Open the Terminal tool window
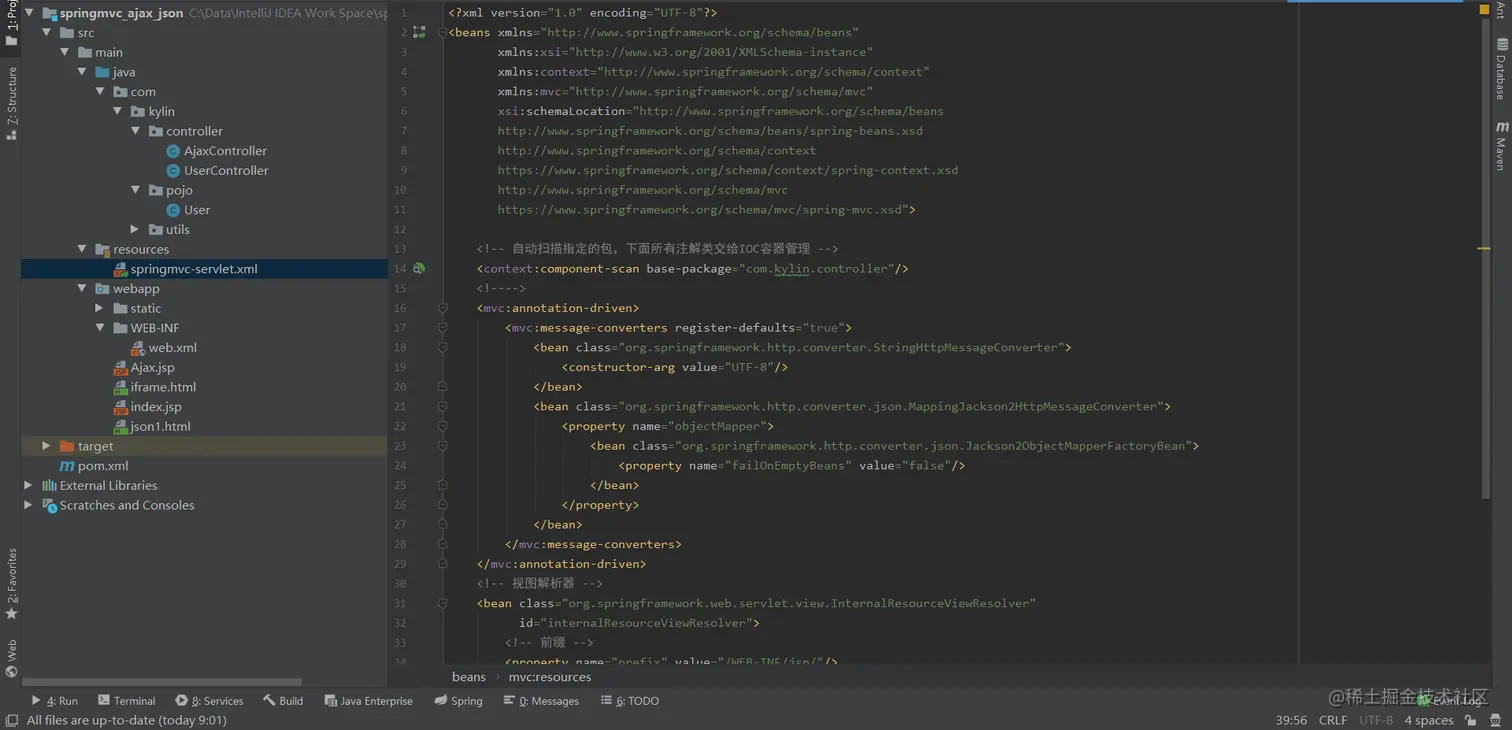1512x730 pixels. coord(126,701)
